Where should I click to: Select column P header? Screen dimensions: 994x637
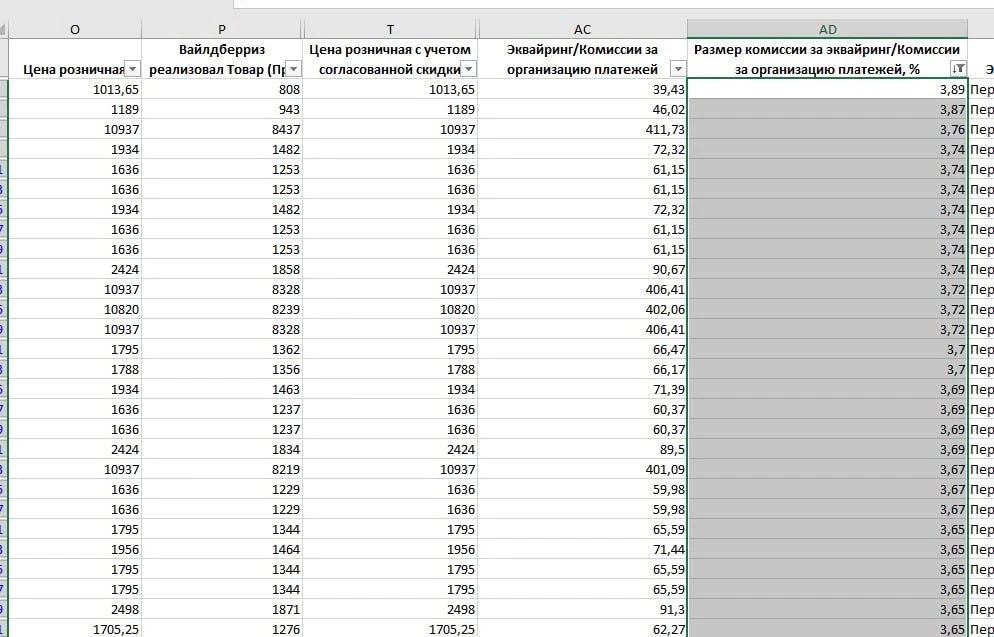point(221,29)
